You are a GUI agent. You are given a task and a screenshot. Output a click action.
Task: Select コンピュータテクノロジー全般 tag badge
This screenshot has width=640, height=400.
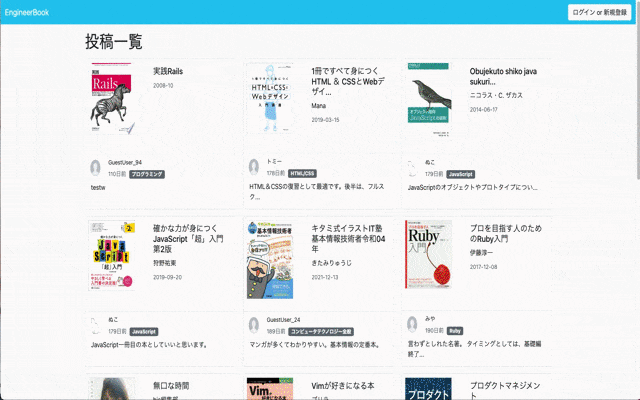pyautogui.click(x=321, y=332)
